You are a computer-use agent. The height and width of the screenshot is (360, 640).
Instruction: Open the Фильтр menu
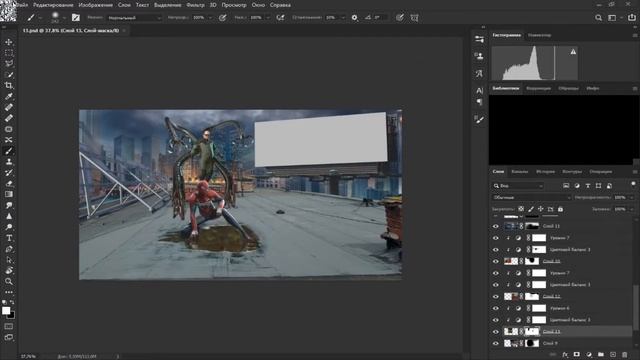click(x=195, y=5)
